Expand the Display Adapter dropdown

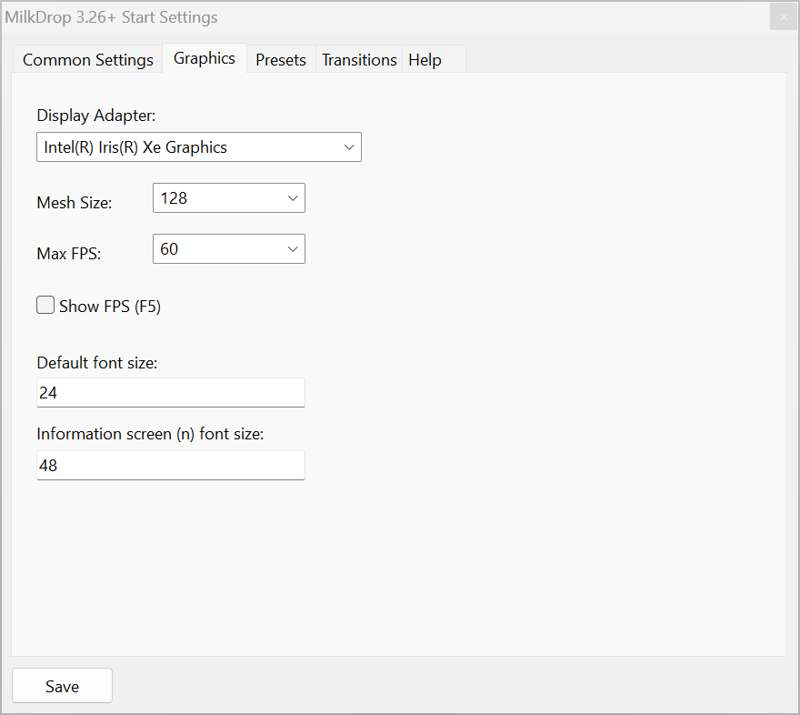point(199,147)
